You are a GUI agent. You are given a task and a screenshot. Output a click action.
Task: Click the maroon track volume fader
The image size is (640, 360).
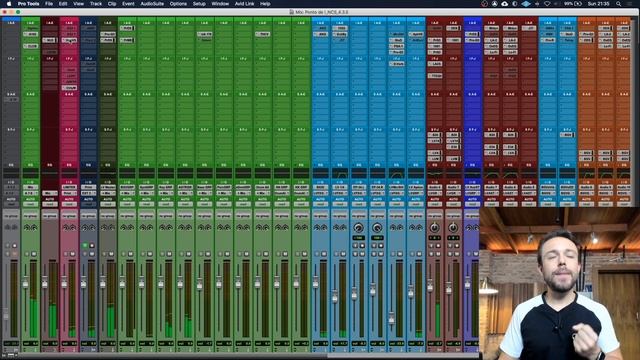pyautogui.click(x=44, y=282)
